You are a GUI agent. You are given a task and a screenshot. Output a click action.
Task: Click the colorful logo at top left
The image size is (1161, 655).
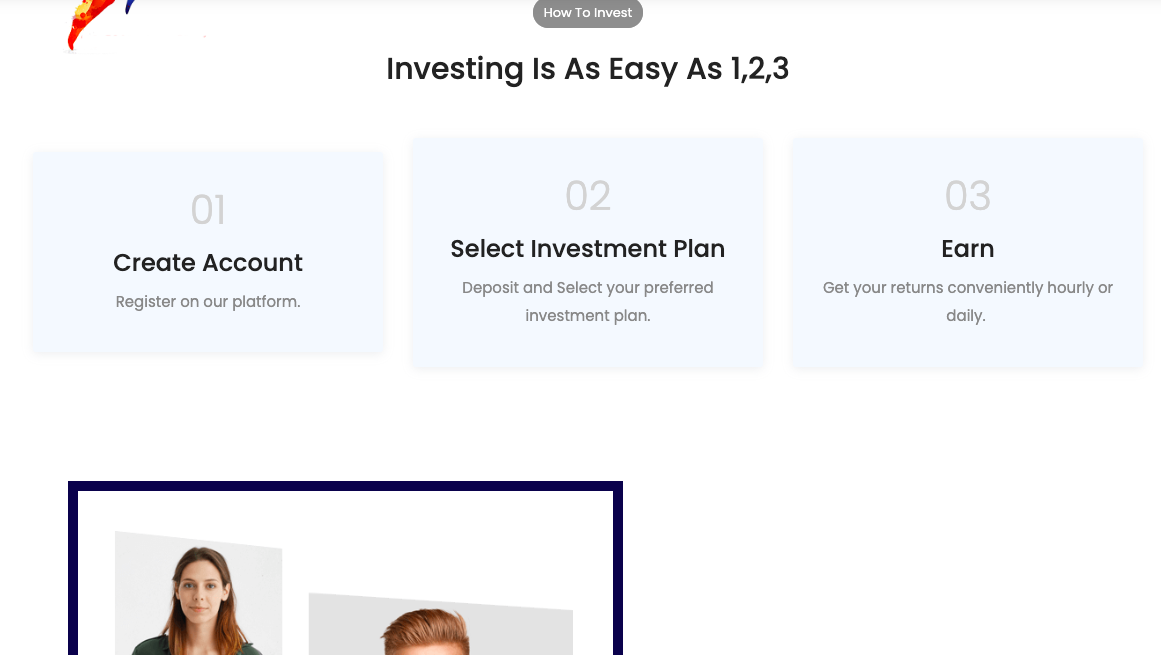(100, 24)
